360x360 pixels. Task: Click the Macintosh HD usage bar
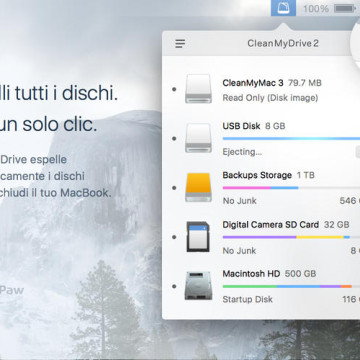click(291, 286)
